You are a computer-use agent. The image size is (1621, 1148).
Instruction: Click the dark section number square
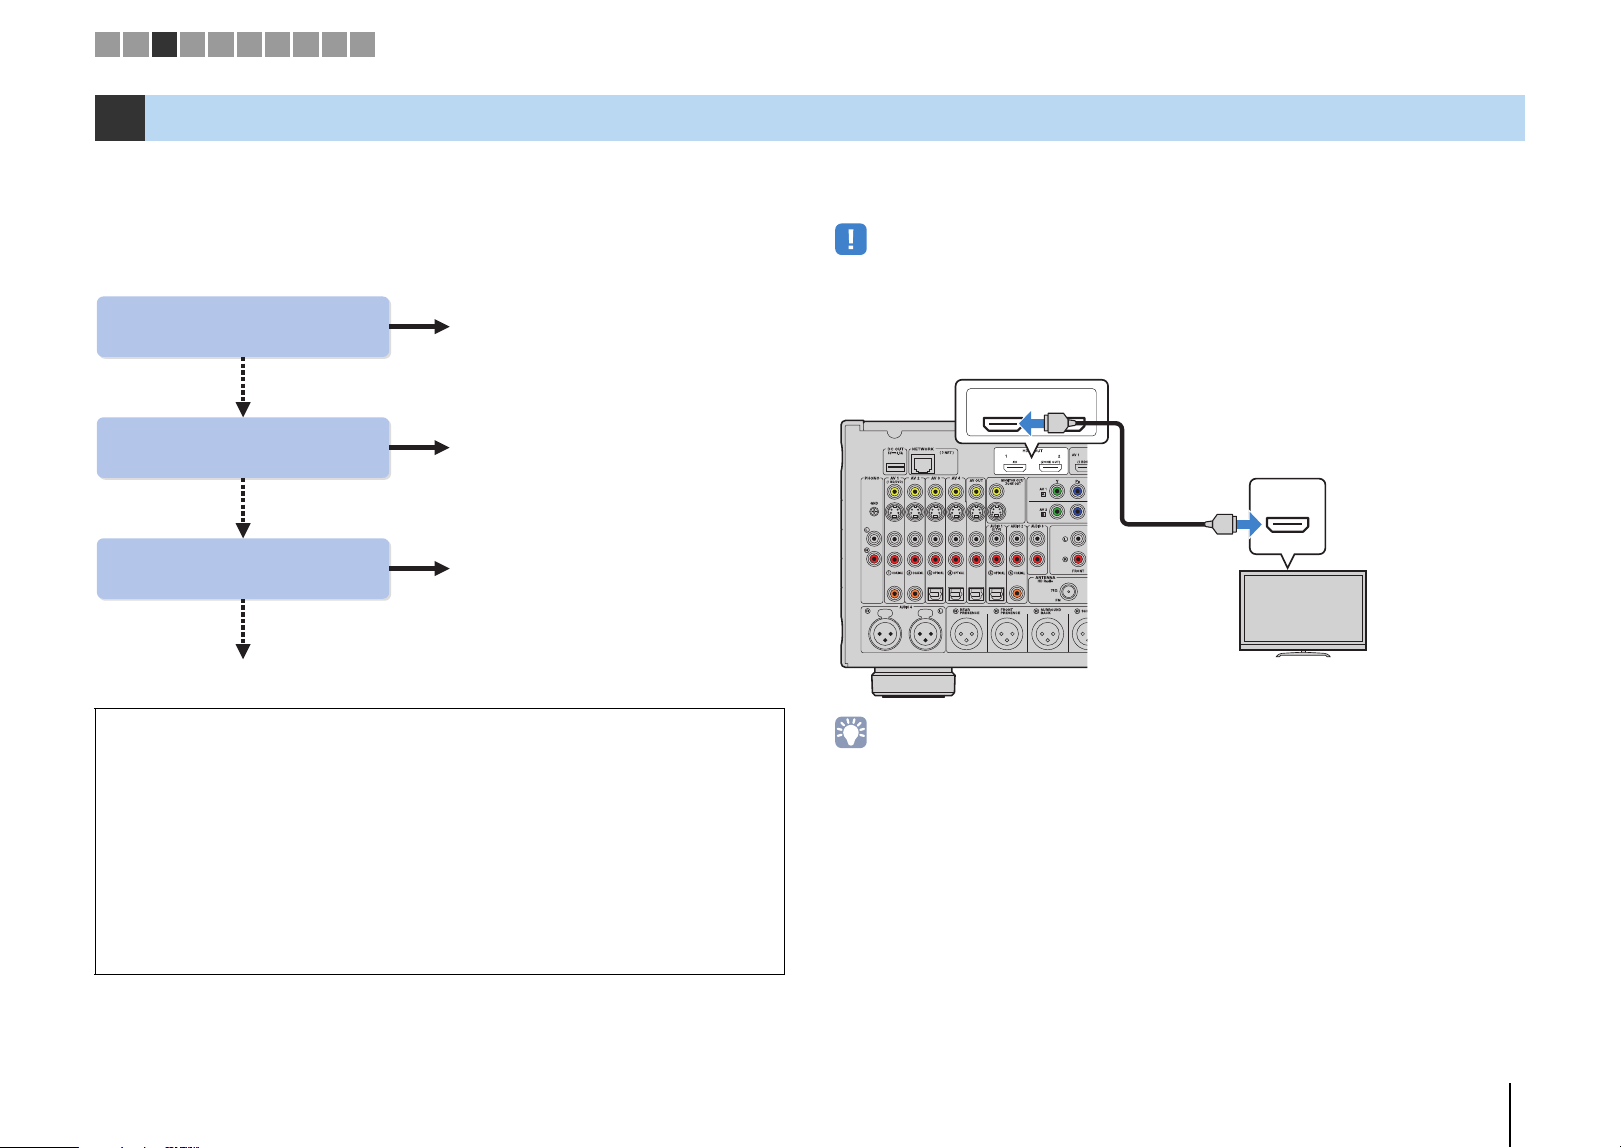click(120, 118)
